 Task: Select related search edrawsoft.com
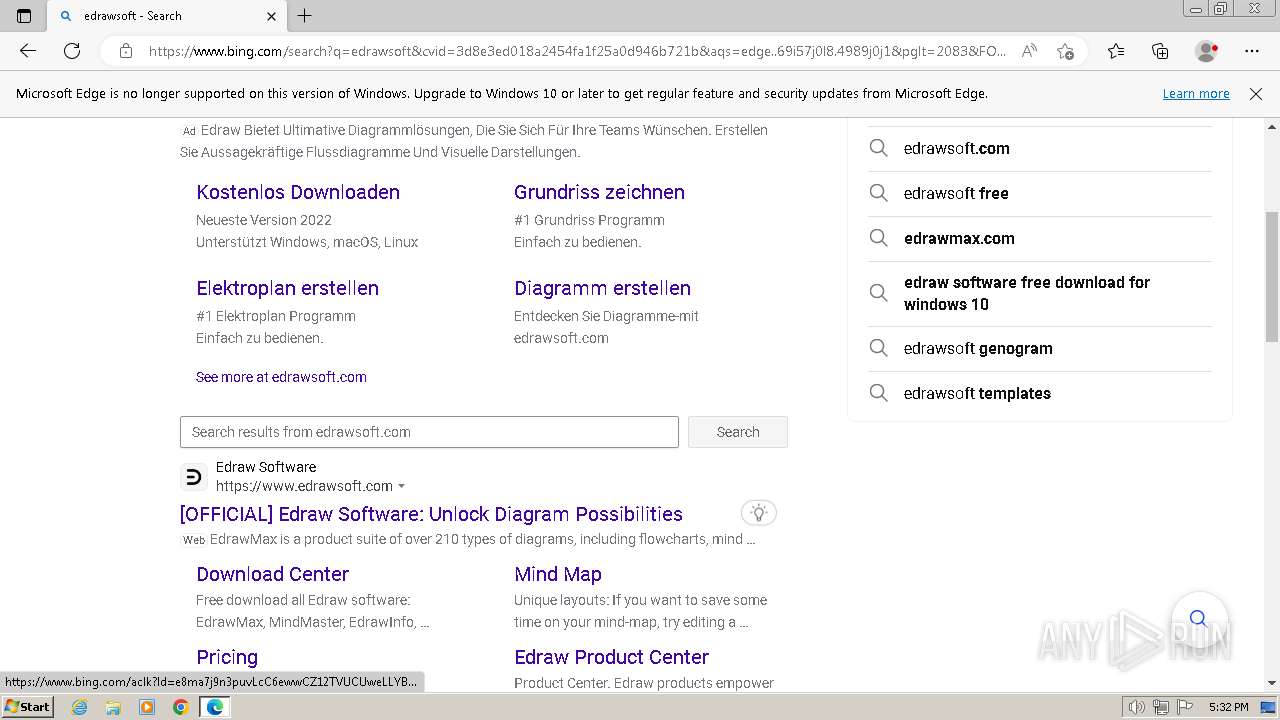click(957, 148)
